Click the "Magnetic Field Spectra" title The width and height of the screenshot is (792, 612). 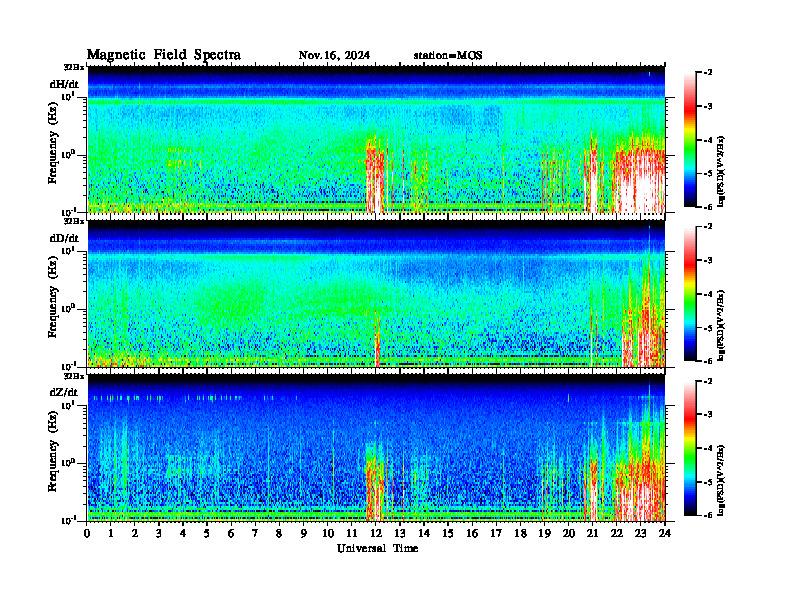click(x=164, y=55)
